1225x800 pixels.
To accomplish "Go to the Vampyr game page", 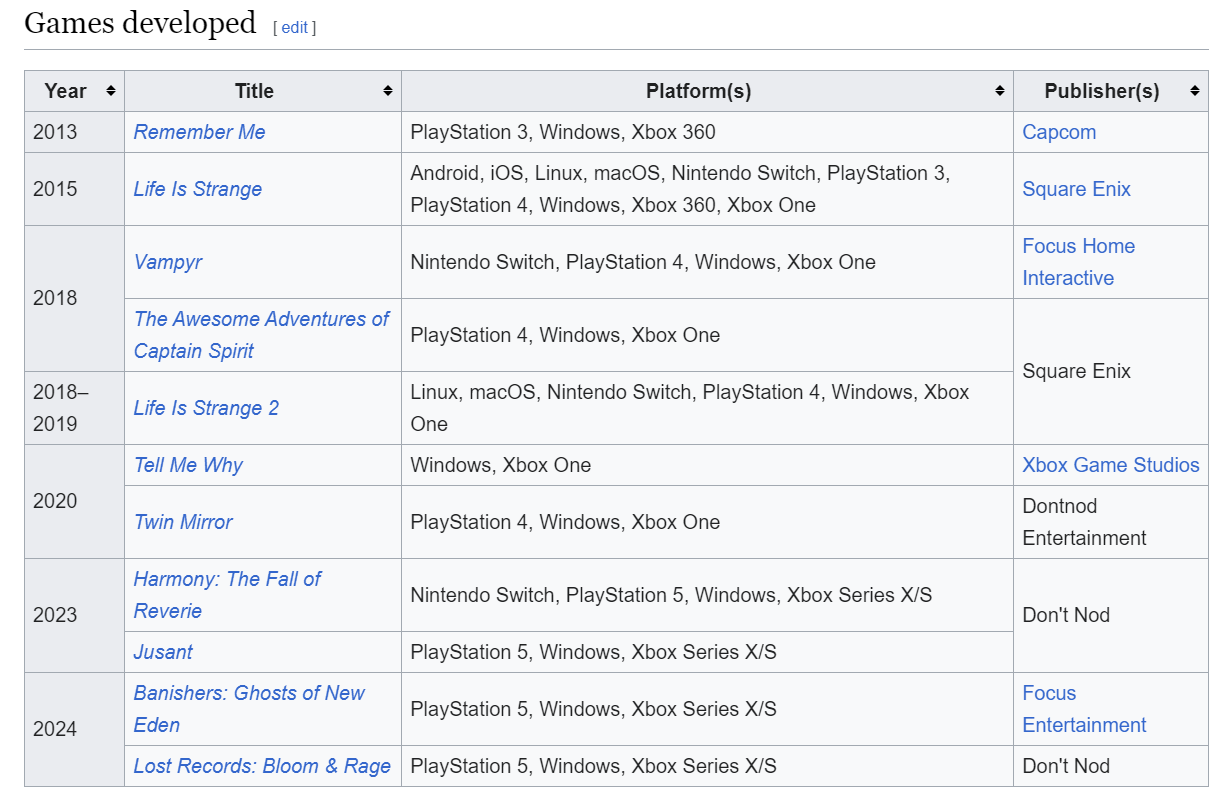I will pyautogui.click(x=168, y=262).
